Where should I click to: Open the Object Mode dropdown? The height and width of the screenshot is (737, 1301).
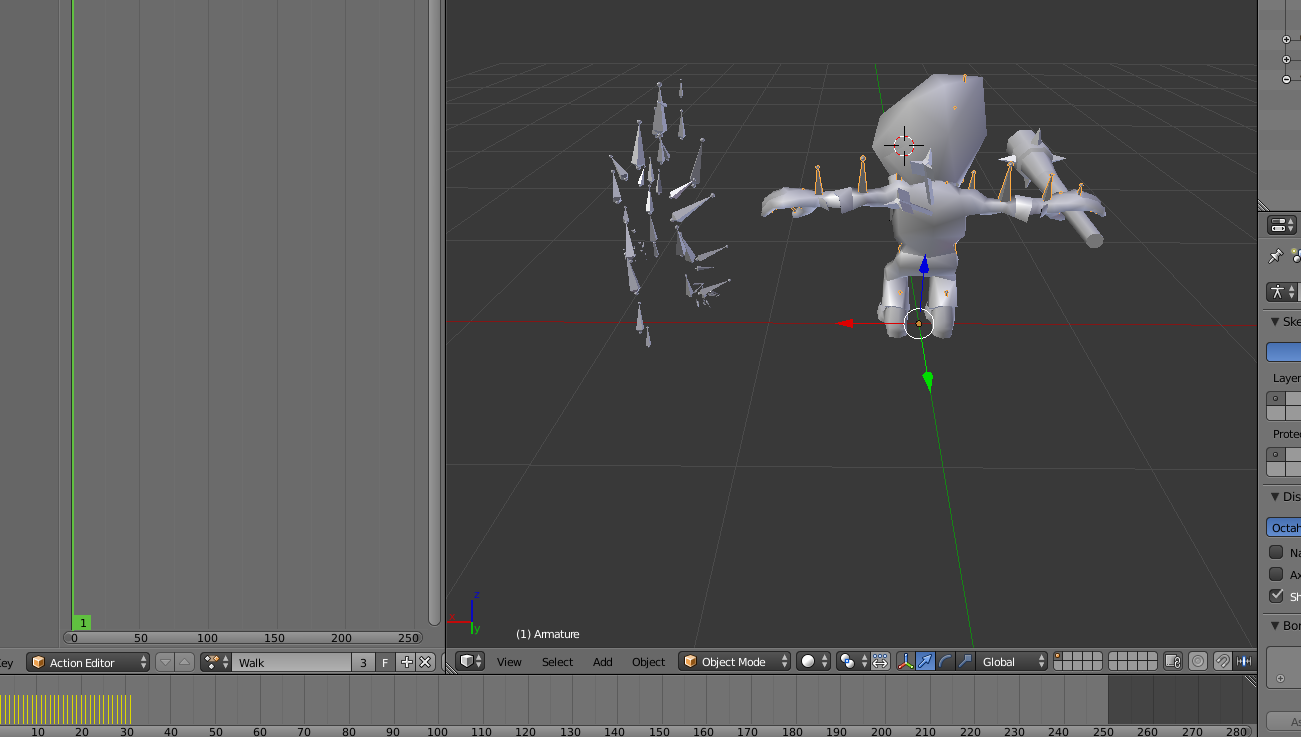734,661
